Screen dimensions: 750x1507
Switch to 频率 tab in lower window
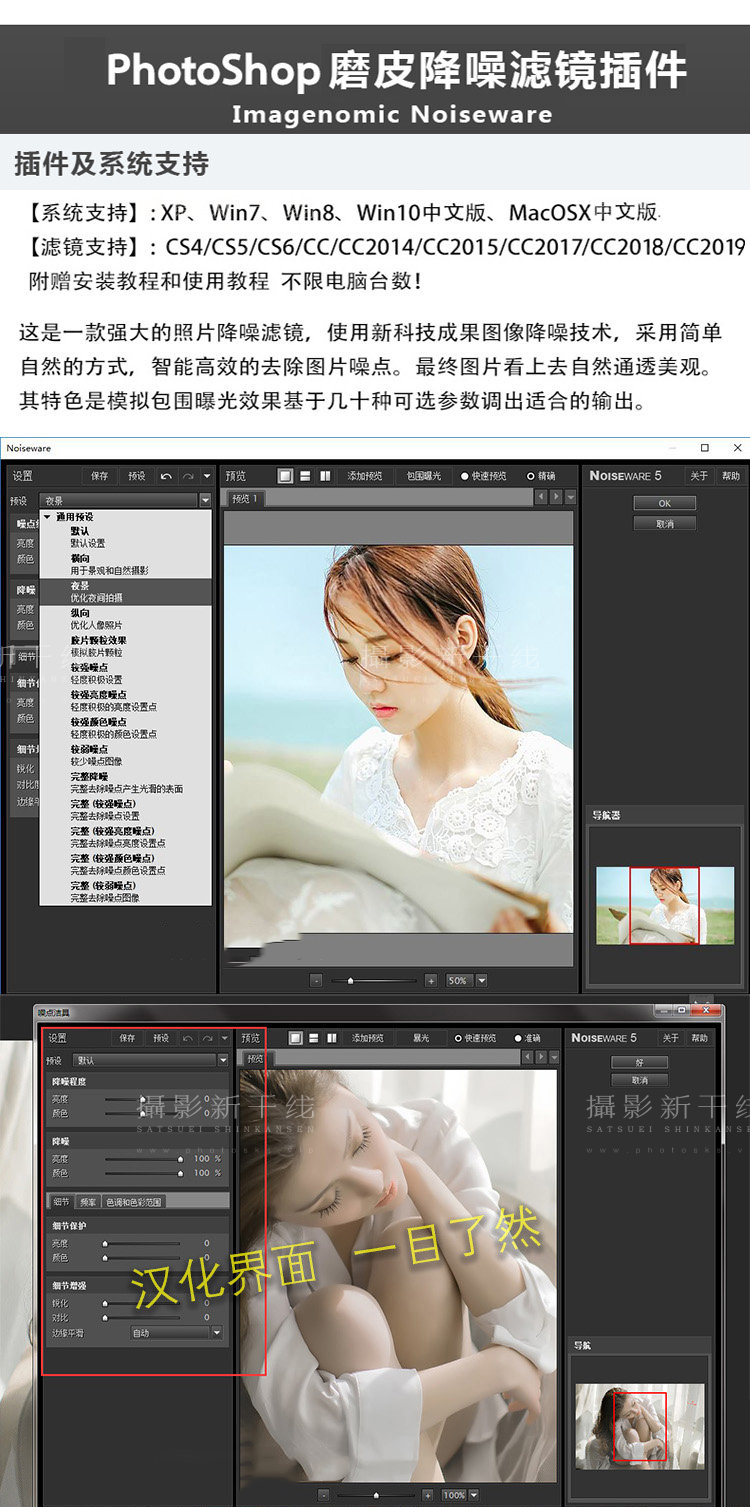88,1201
